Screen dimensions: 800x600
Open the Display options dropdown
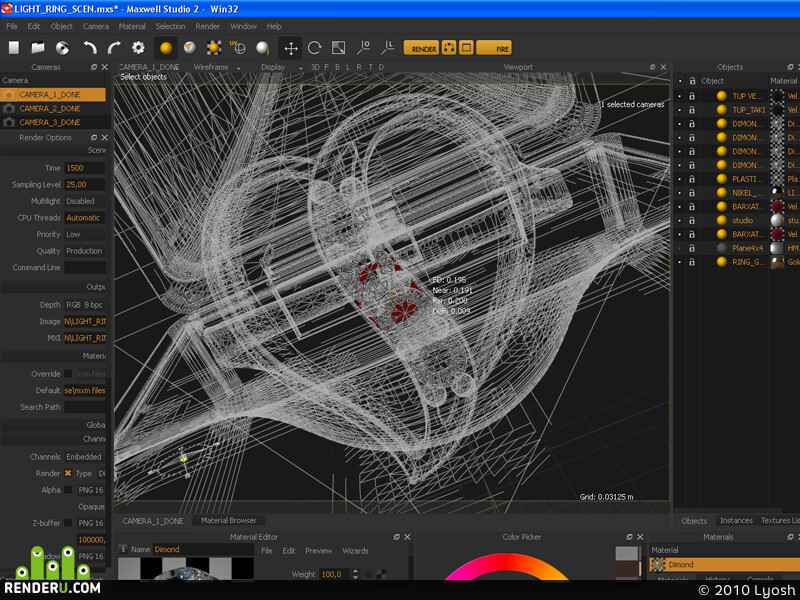click(281, 67)
